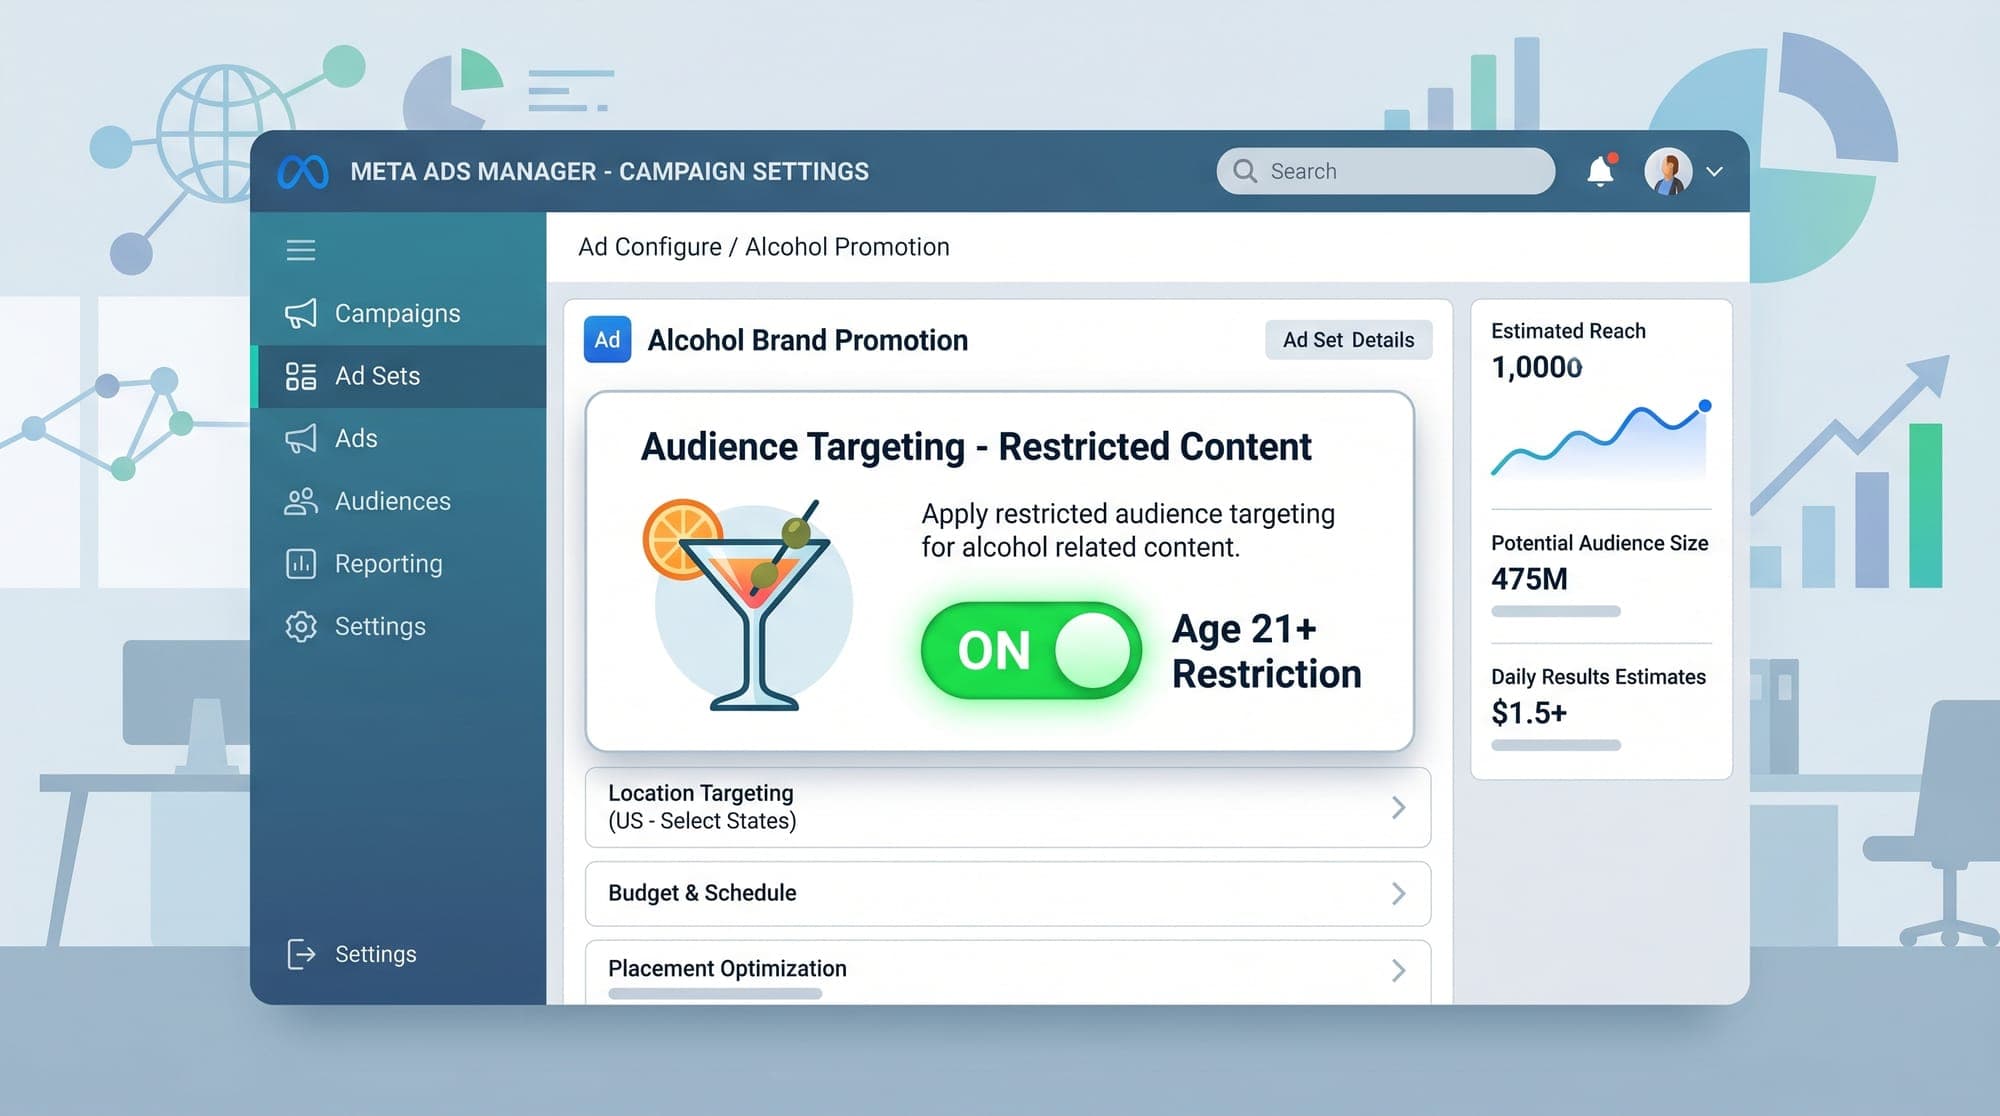Click the blue Ad badge icon
This screenshot has width=2000, height=1116.
coord(607,340)
